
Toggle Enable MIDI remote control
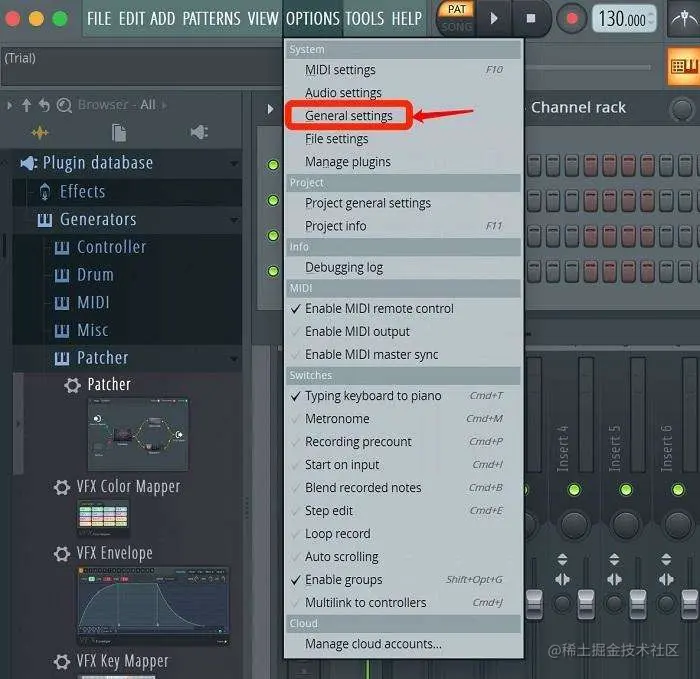coord(403,308)
